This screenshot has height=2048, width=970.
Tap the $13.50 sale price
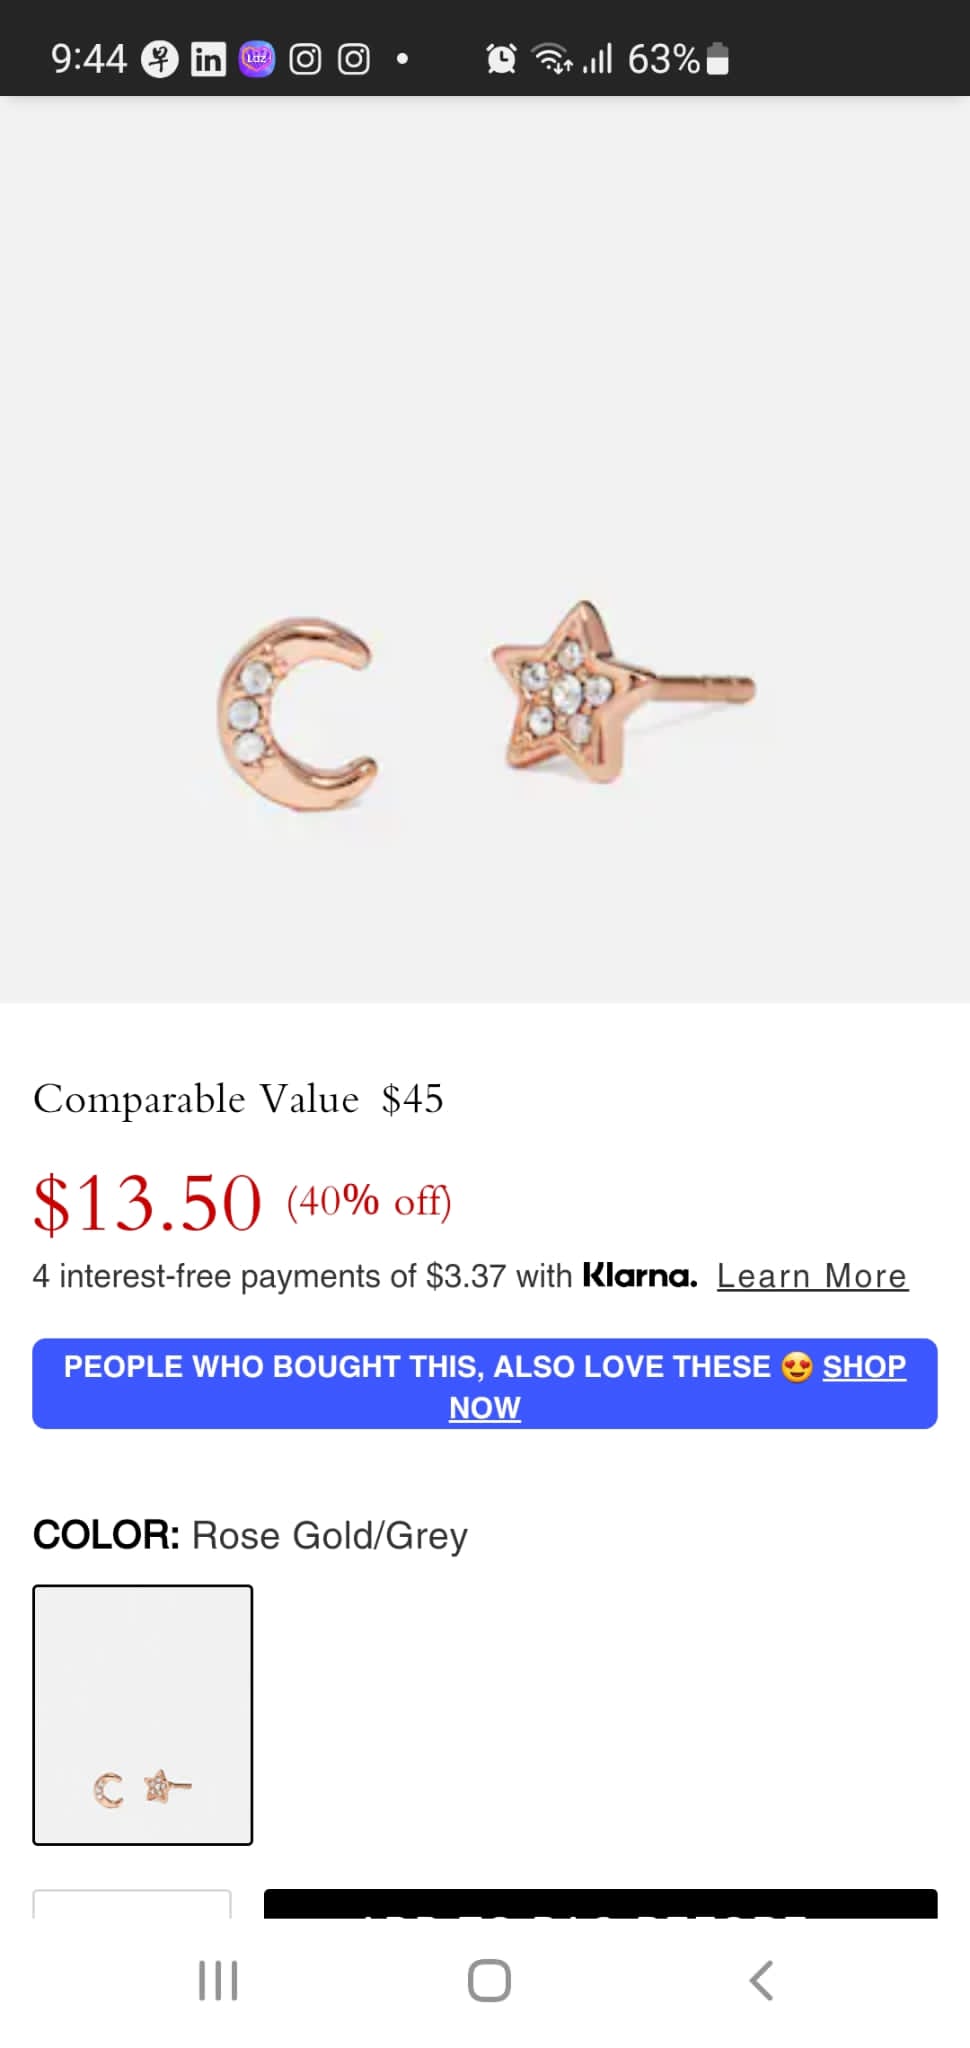tap(148, 1202)
